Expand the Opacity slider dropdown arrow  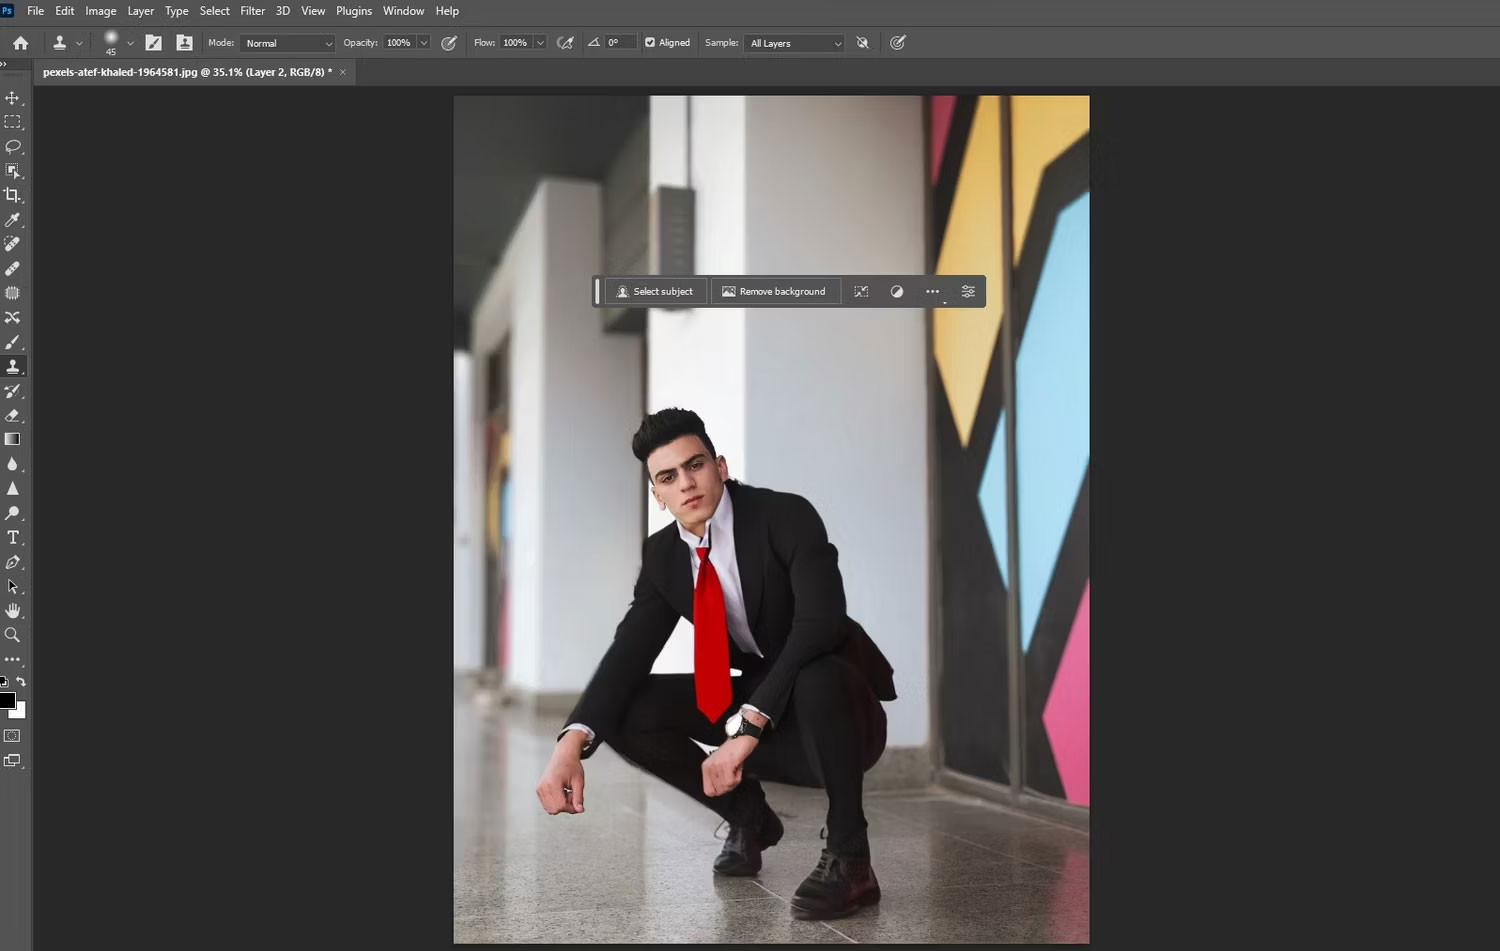click(x=424, y=43)
